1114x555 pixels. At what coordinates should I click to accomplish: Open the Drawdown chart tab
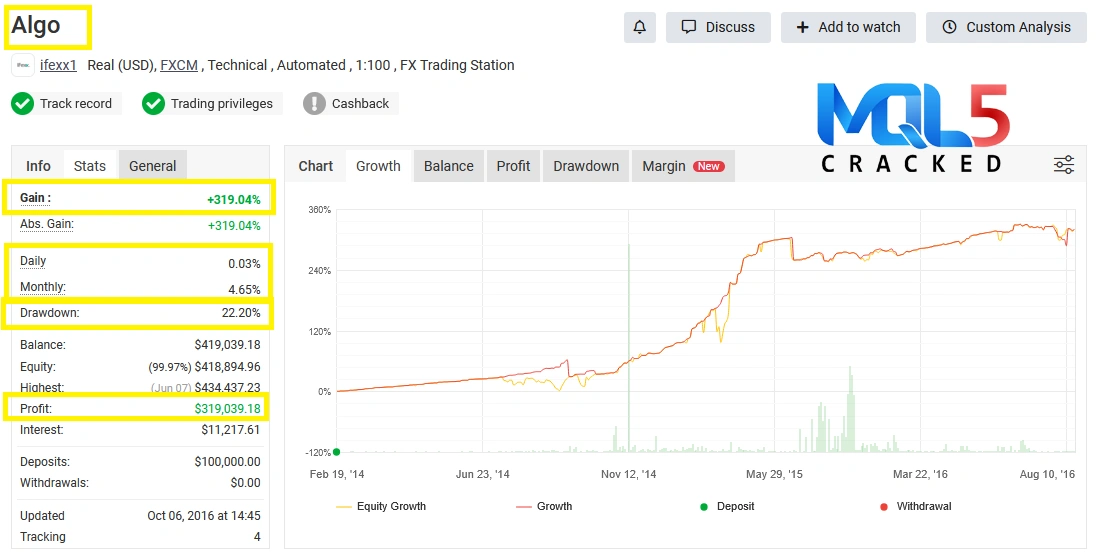coord(586,166)
